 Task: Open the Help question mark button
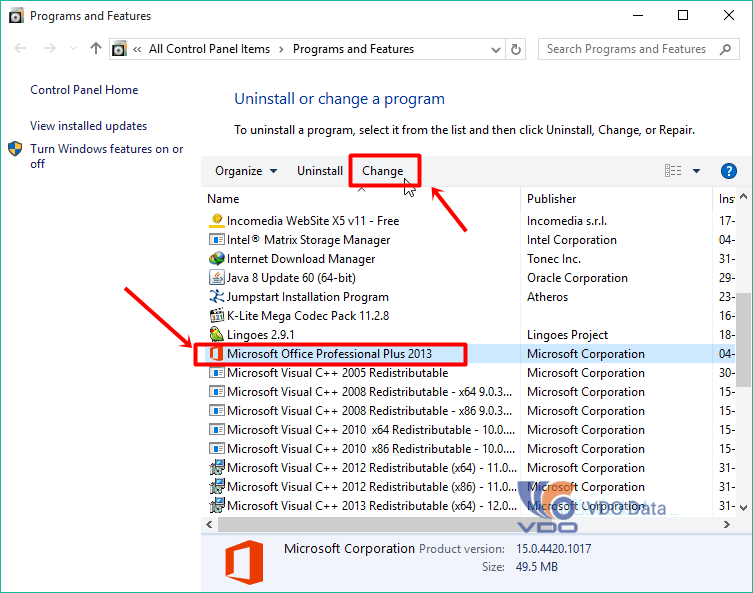point(729,171)
